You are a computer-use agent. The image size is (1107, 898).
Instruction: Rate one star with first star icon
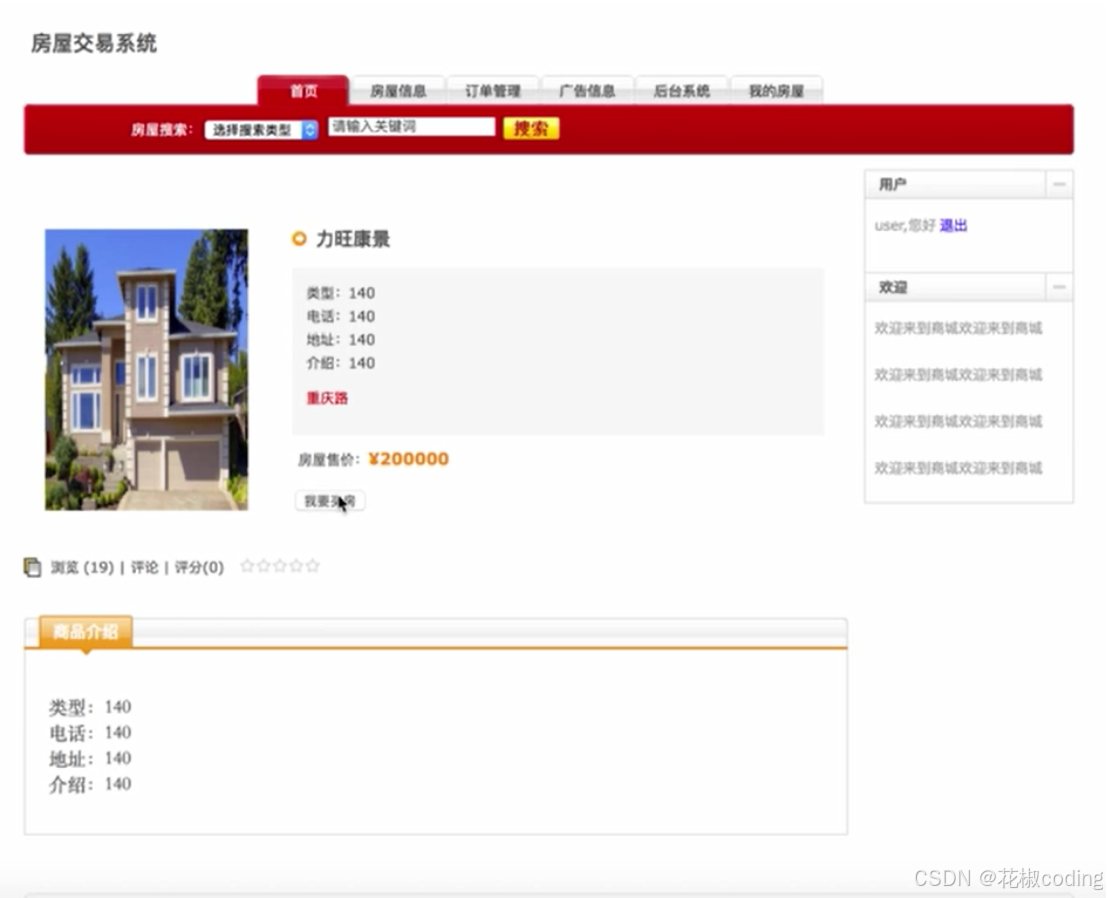[x=247, y=565]
